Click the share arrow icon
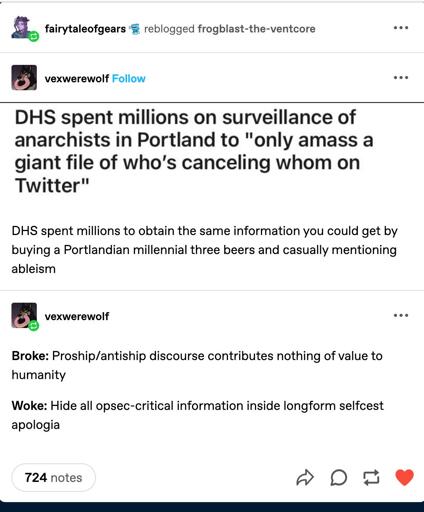Viewport: 424px width, 512px height. click(305, 478)
